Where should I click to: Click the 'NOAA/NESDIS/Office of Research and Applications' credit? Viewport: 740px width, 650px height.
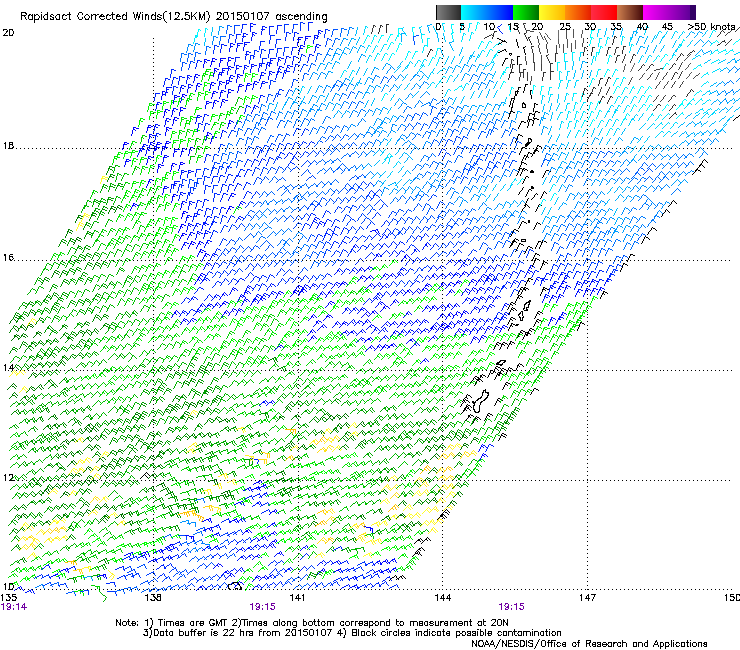(x=589, y=644)
